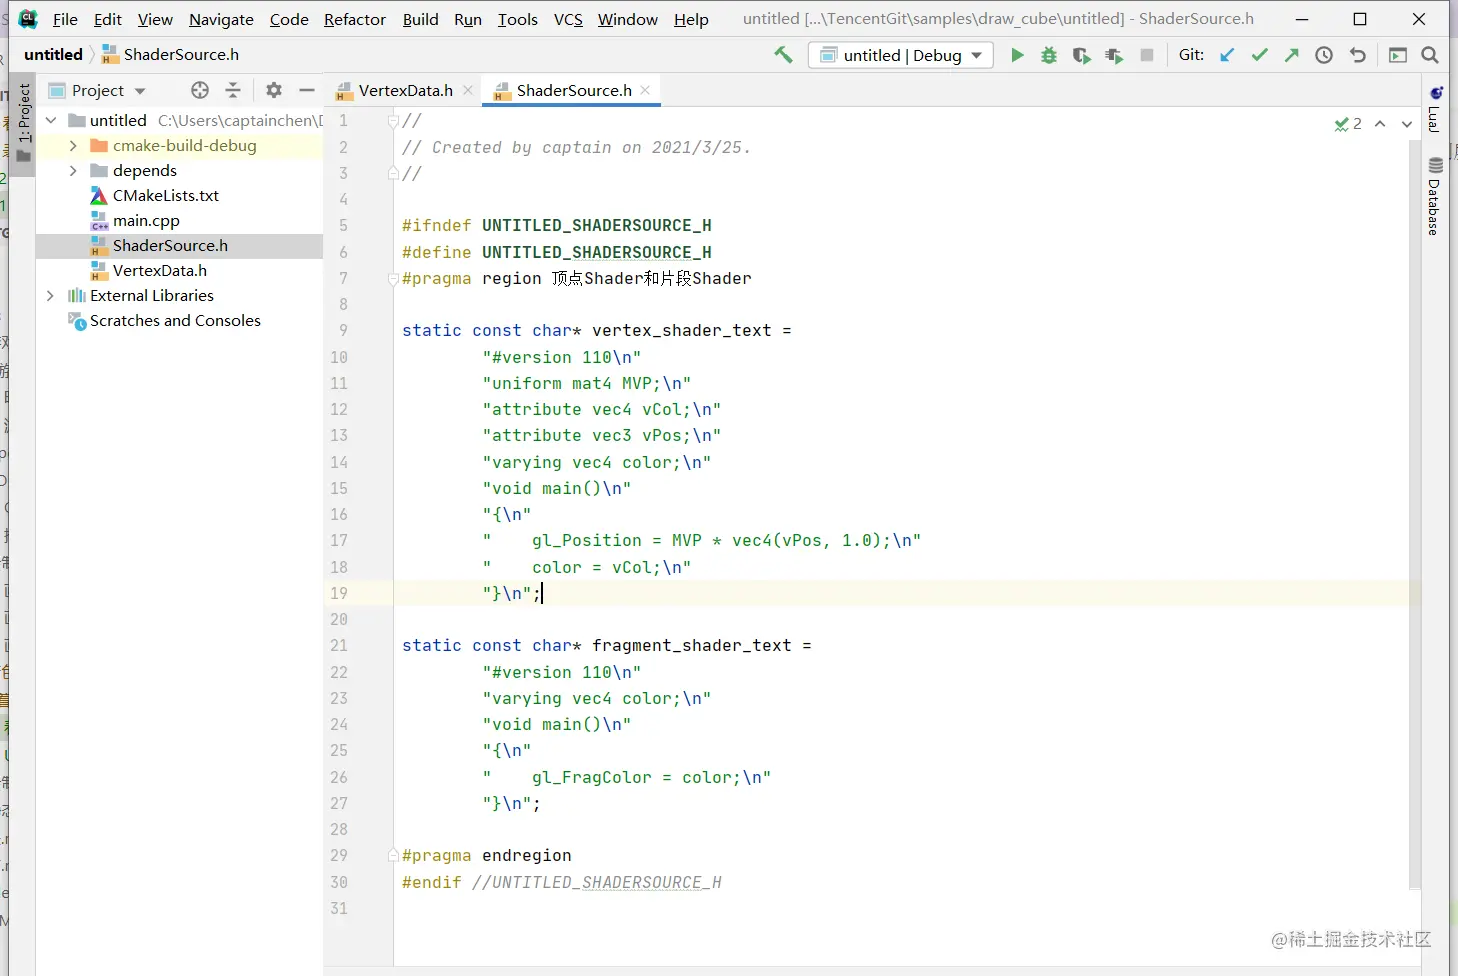Collapse all in Project panel

(233, 90)
